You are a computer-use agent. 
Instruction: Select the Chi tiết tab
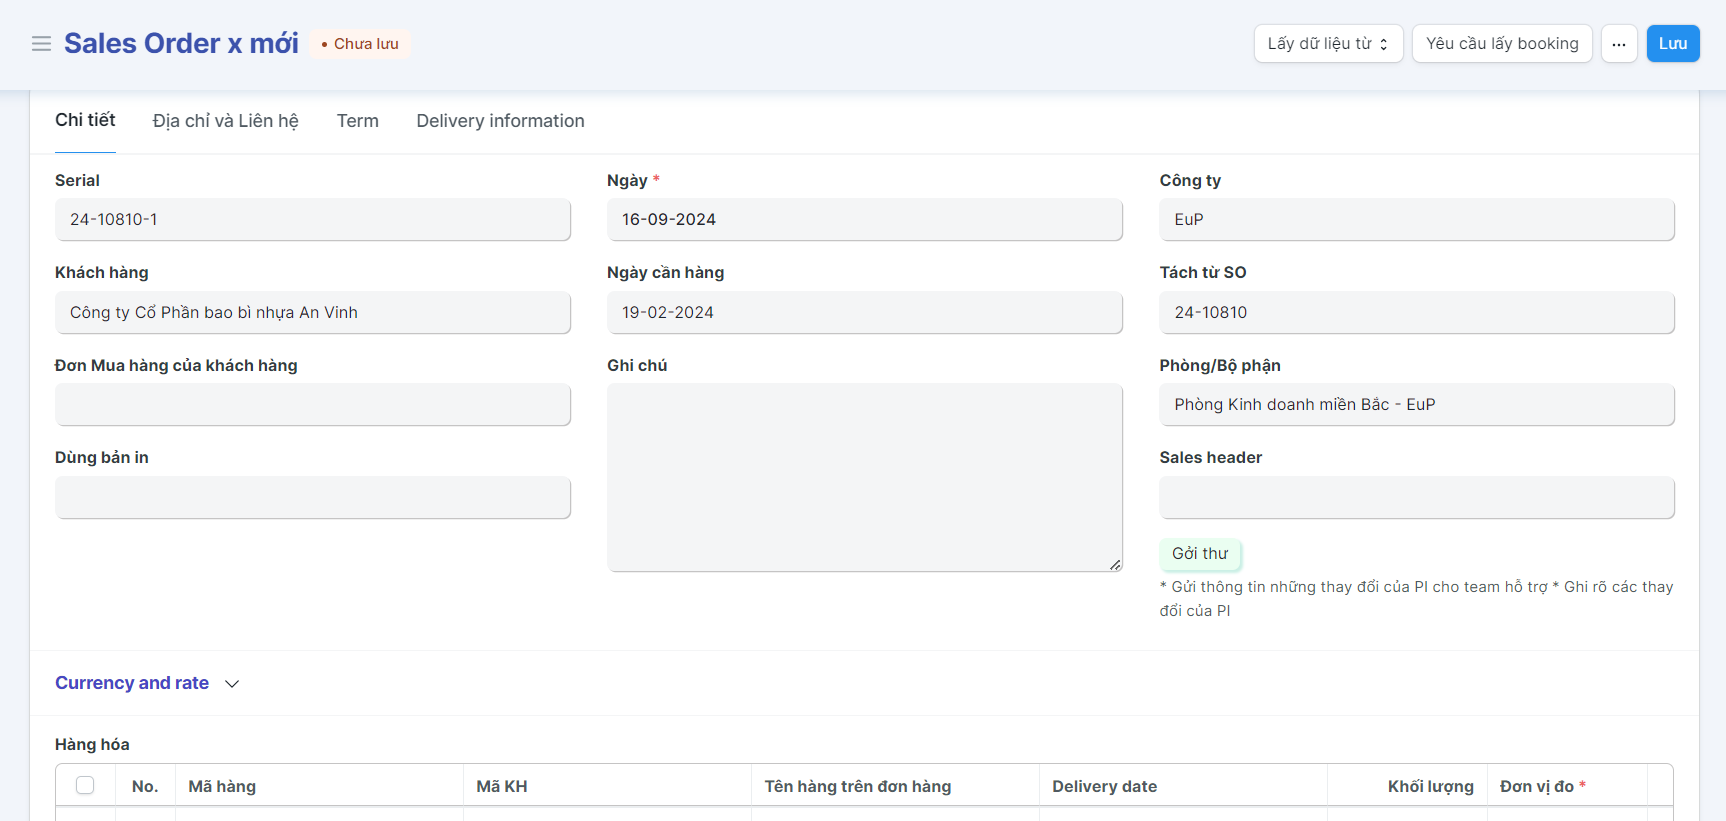click(x=85, y=120)
